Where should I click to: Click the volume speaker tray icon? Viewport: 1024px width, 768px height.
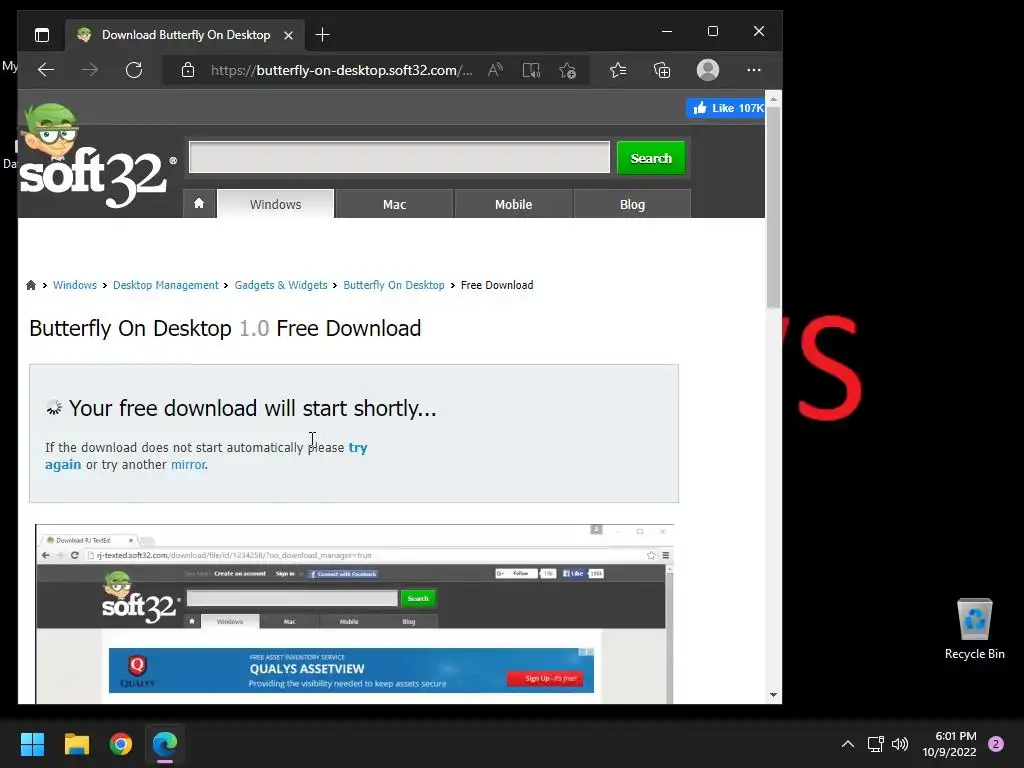point(900,744)
